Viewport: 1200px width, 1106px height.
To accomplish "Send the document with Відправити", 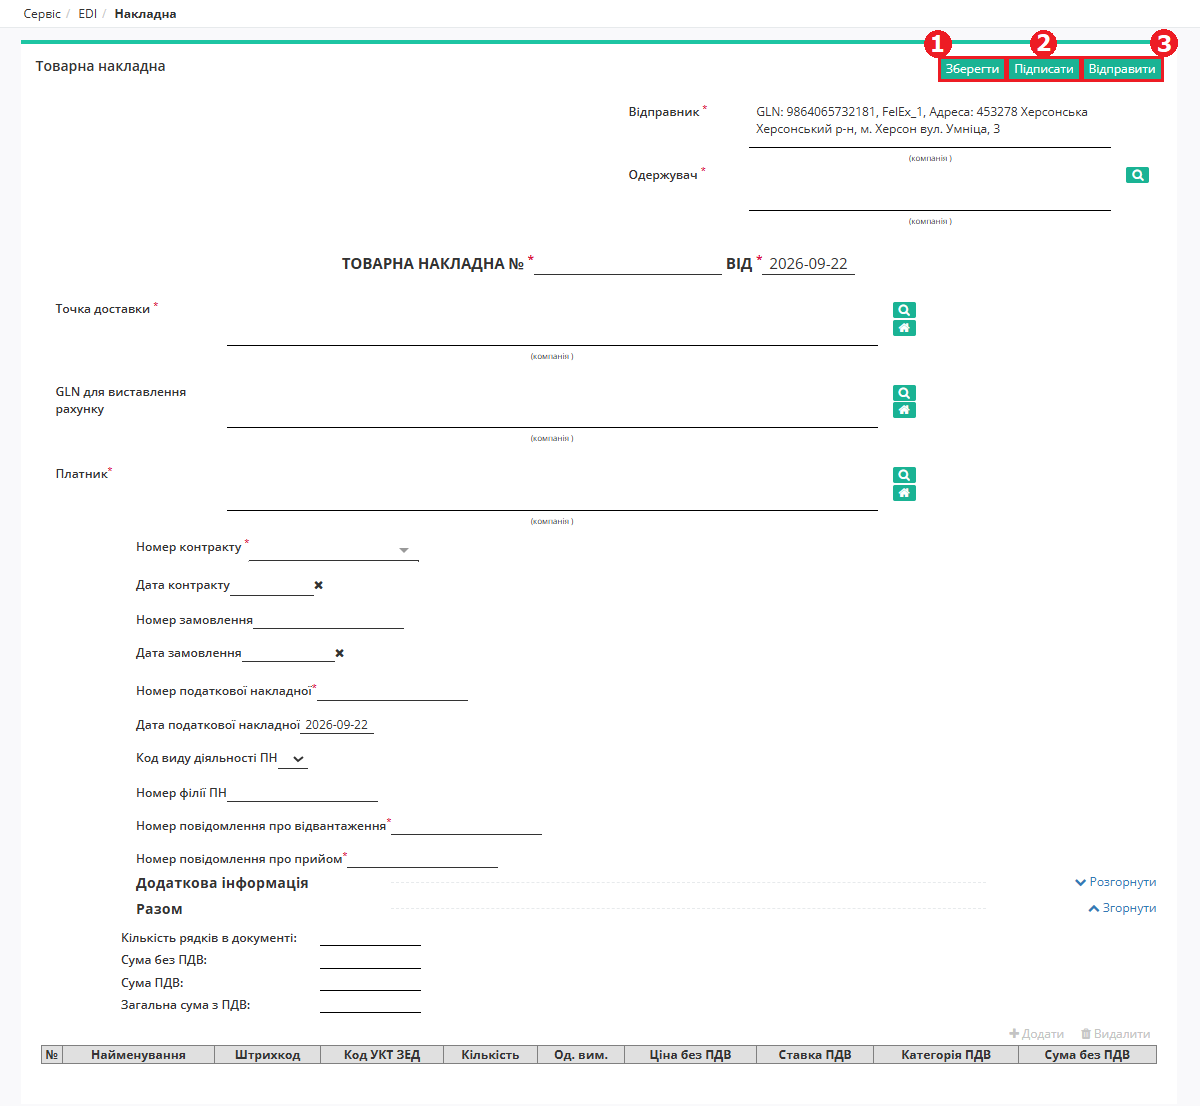I will coord(1122,69).
